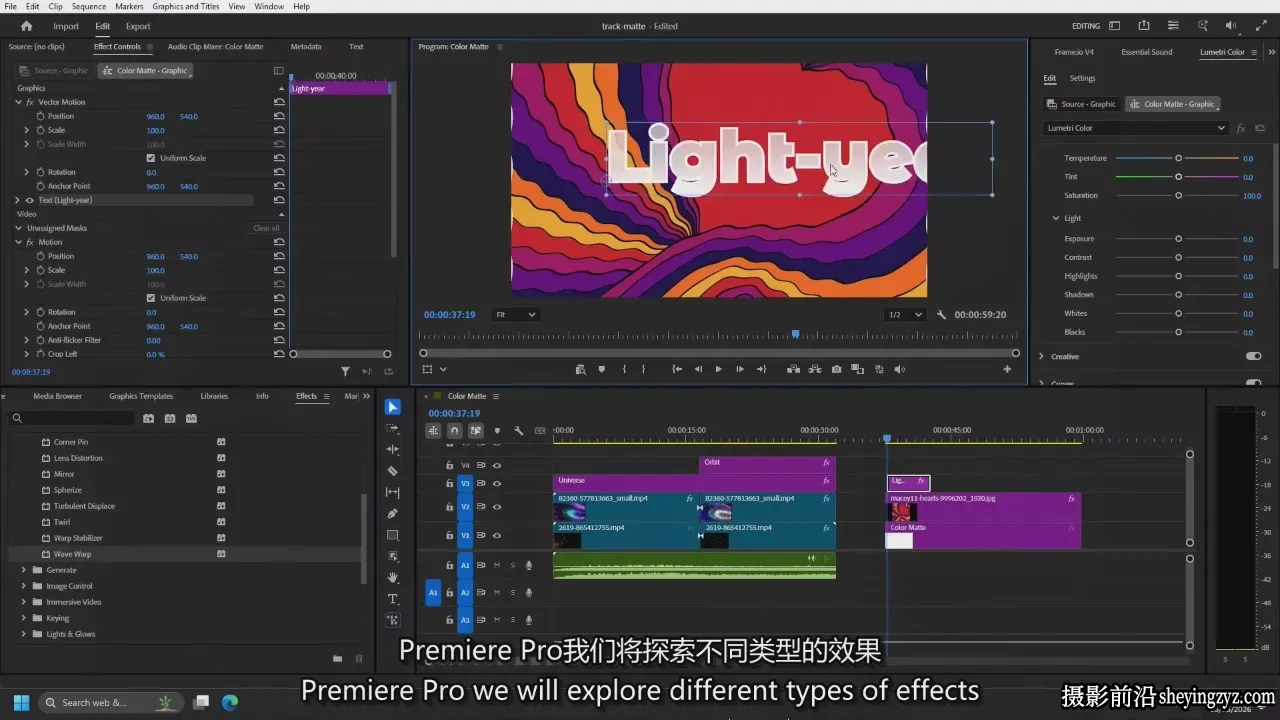Click the Export Frame camera icon

(836, 369)
